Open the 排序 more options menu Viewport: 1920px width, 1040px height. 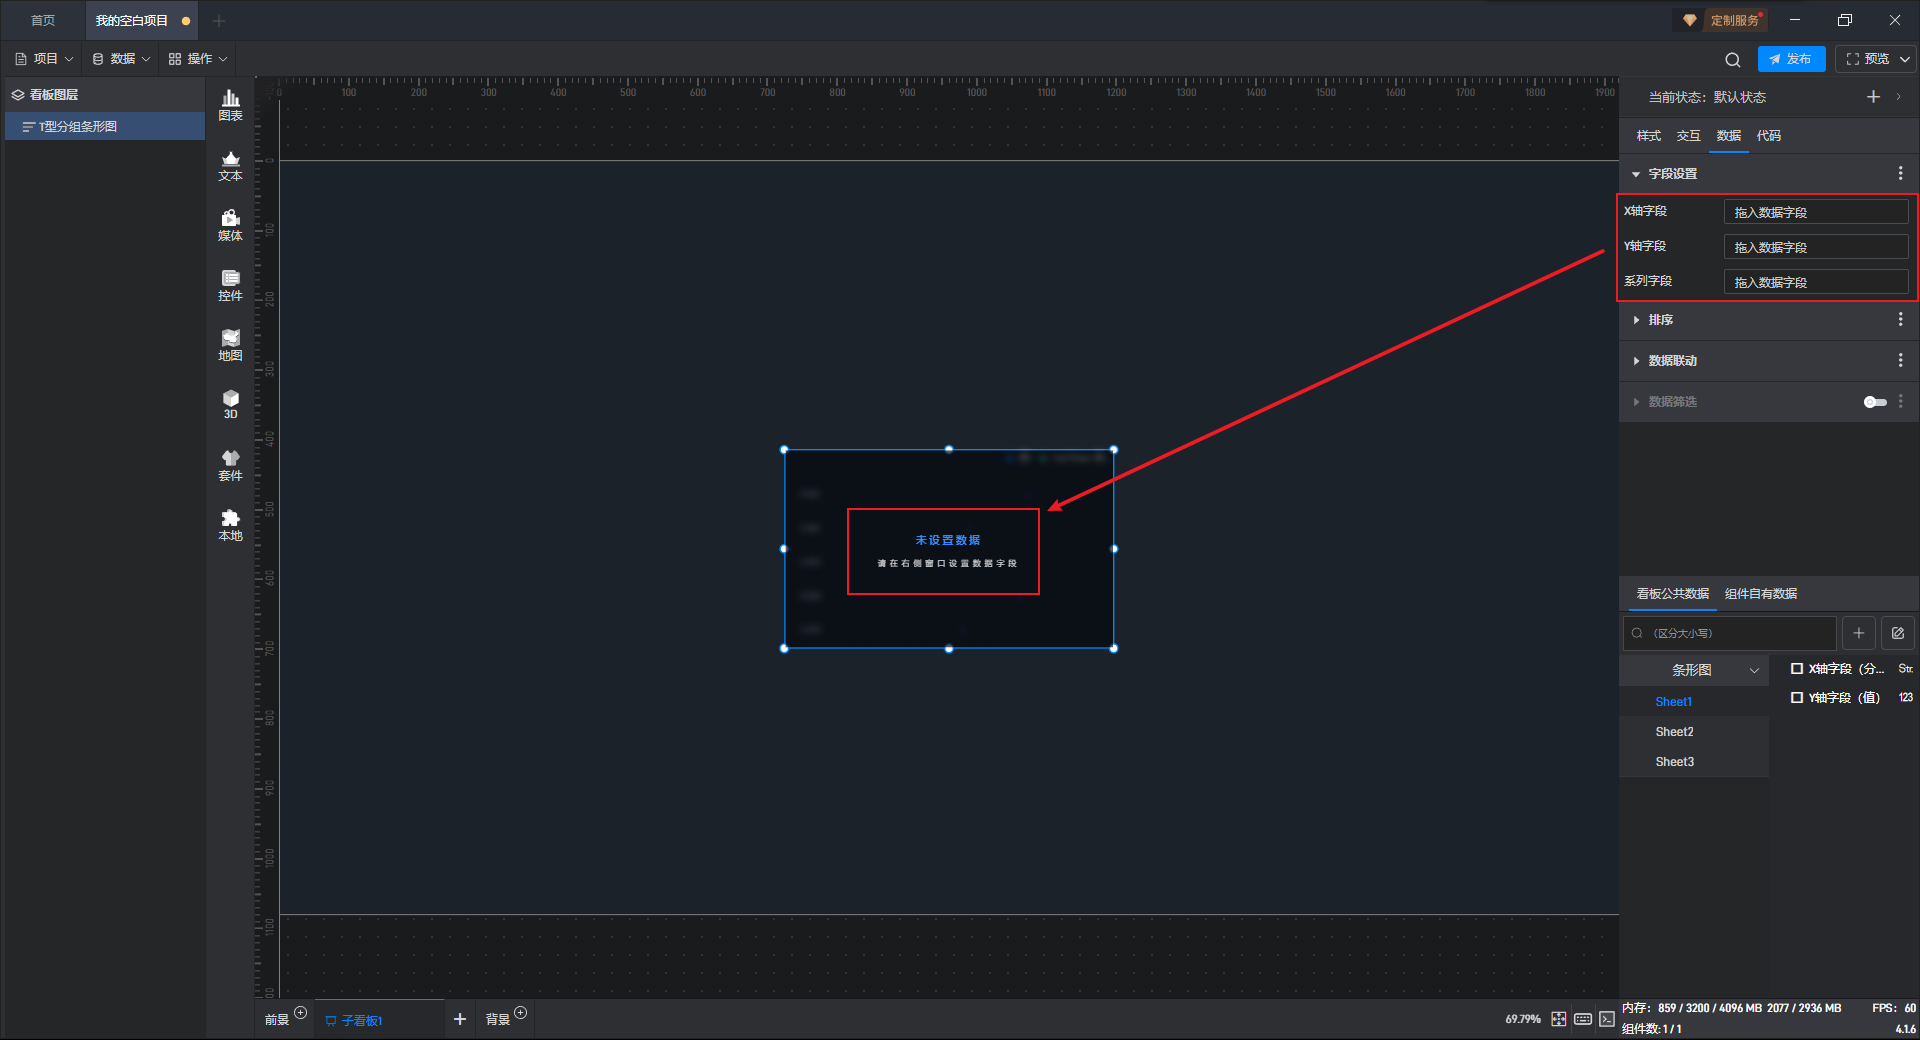(x=1900, y=320)
